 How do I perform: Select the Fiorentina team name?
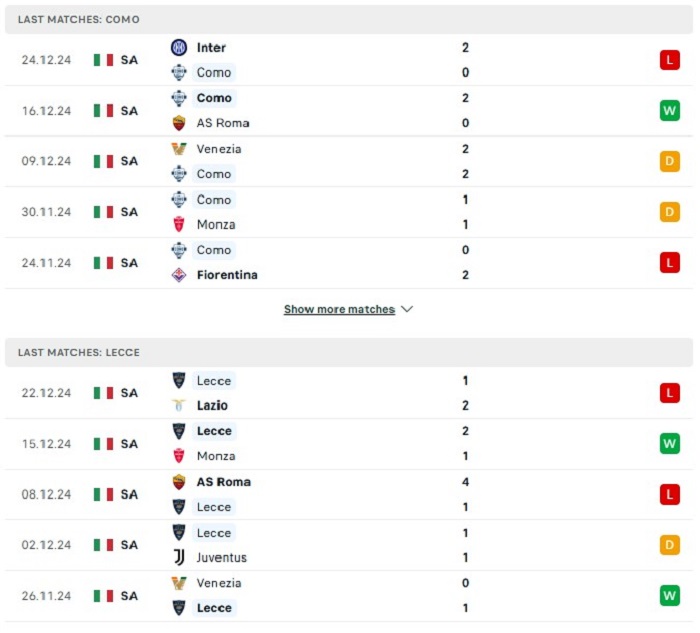(x=227, y=275)
